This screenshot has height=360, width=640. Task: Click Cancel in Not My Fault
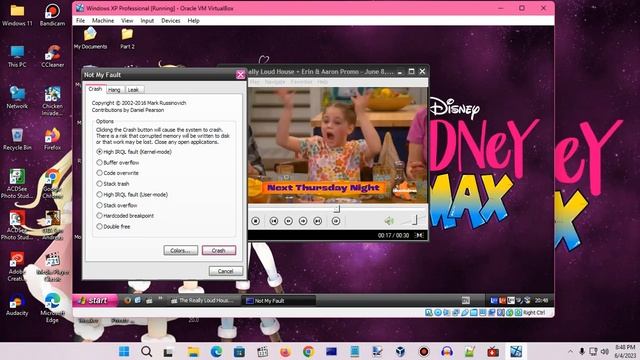pos(225,271)
